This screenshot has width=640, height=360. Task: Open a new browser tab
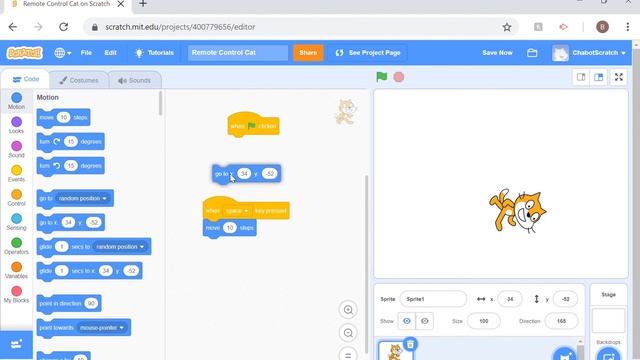click(x=143, y=4)
